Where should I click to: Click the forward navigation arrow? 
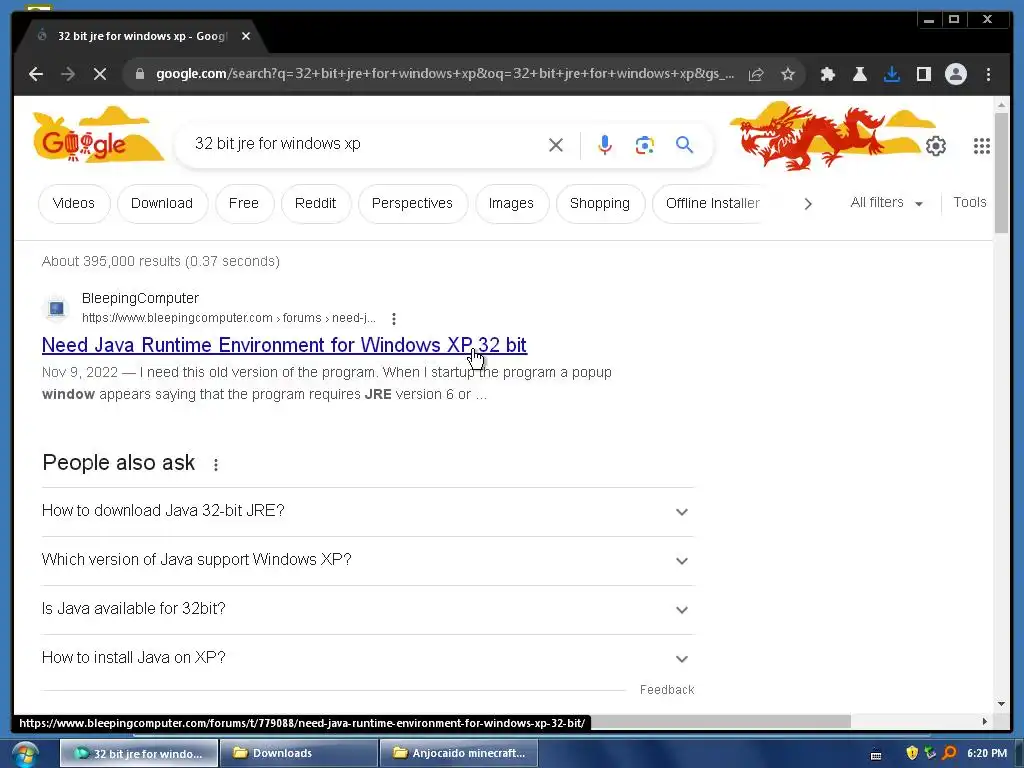pos(68,74)
